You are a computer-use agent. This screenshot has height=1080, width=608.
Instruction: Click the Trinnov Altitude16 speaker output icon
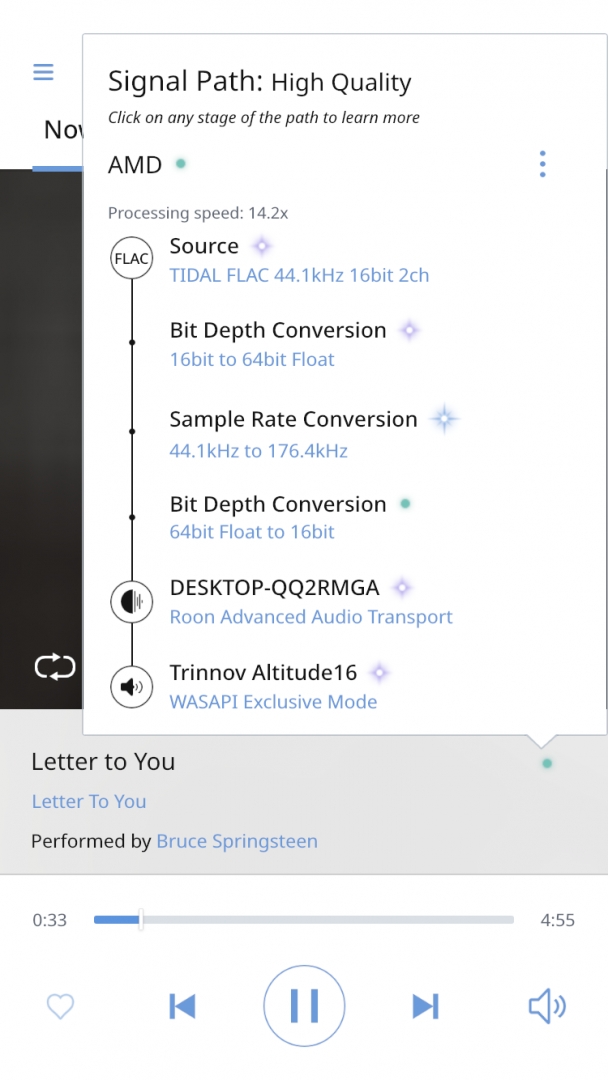pos(131,687)
